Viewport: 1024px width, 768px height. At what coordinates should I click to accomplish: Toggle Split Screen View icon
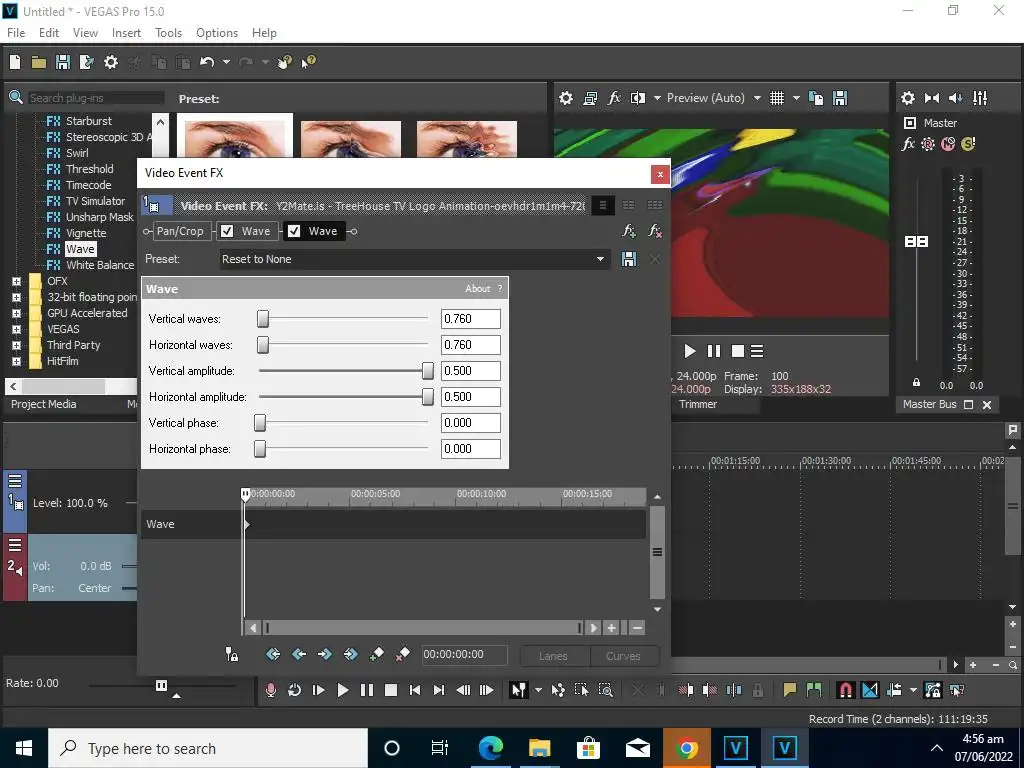[637, 98]
